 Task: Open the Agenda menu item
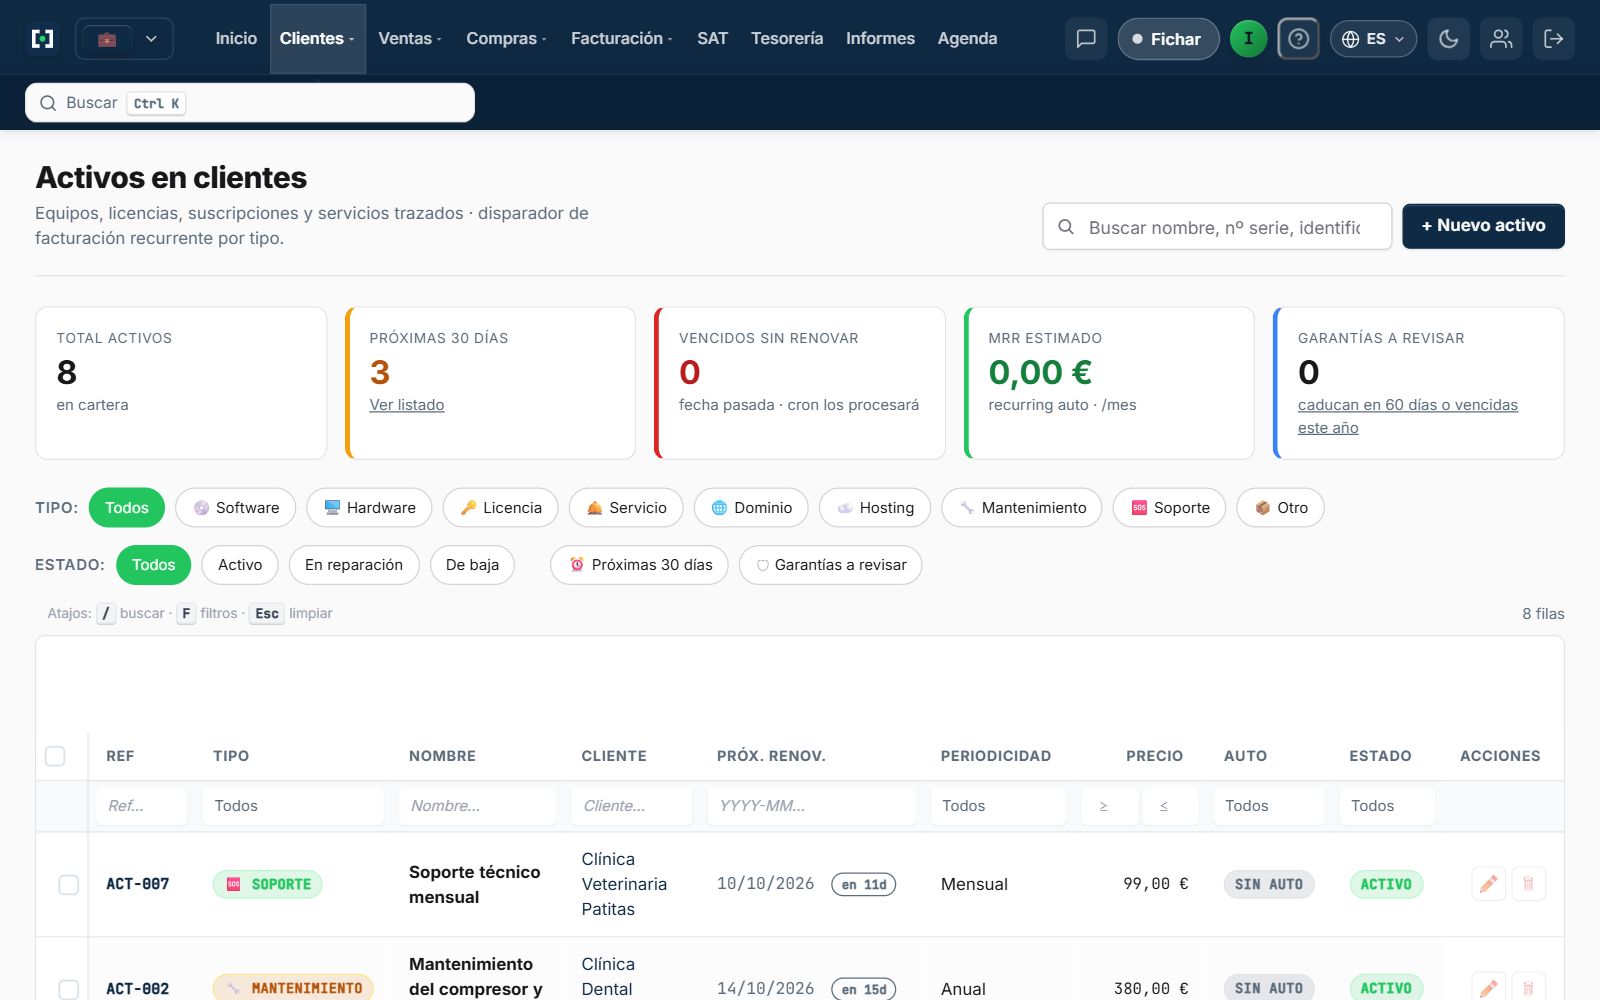click(x=967, y=39)
